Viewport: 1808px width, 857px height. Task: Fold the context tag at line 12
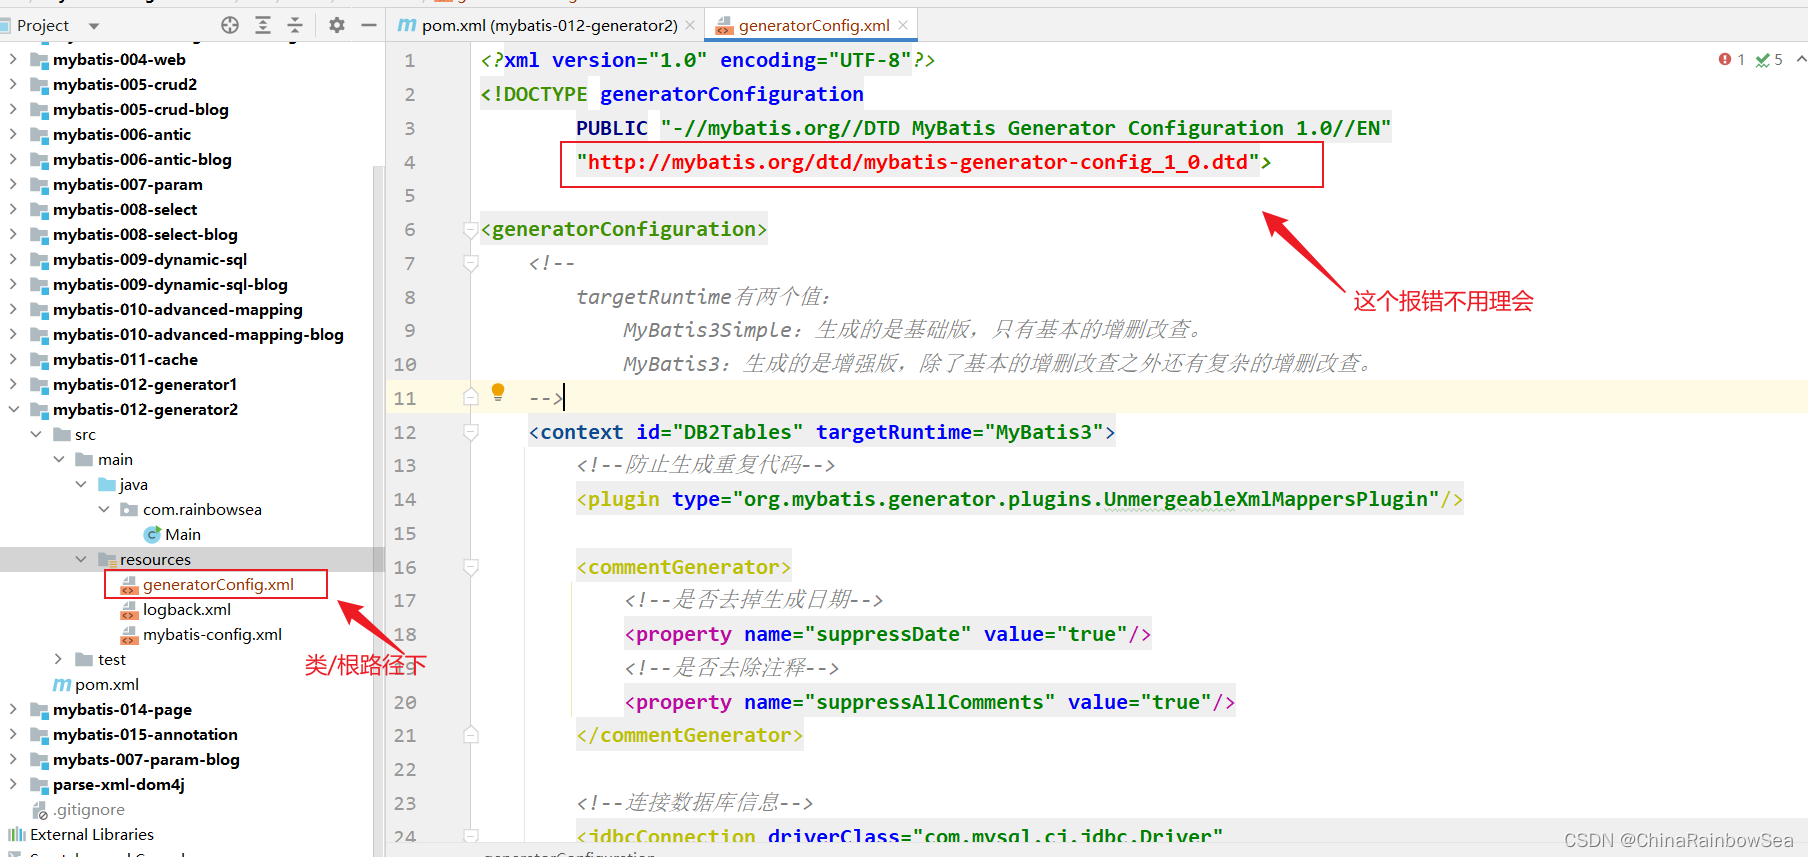pos(471,432)
